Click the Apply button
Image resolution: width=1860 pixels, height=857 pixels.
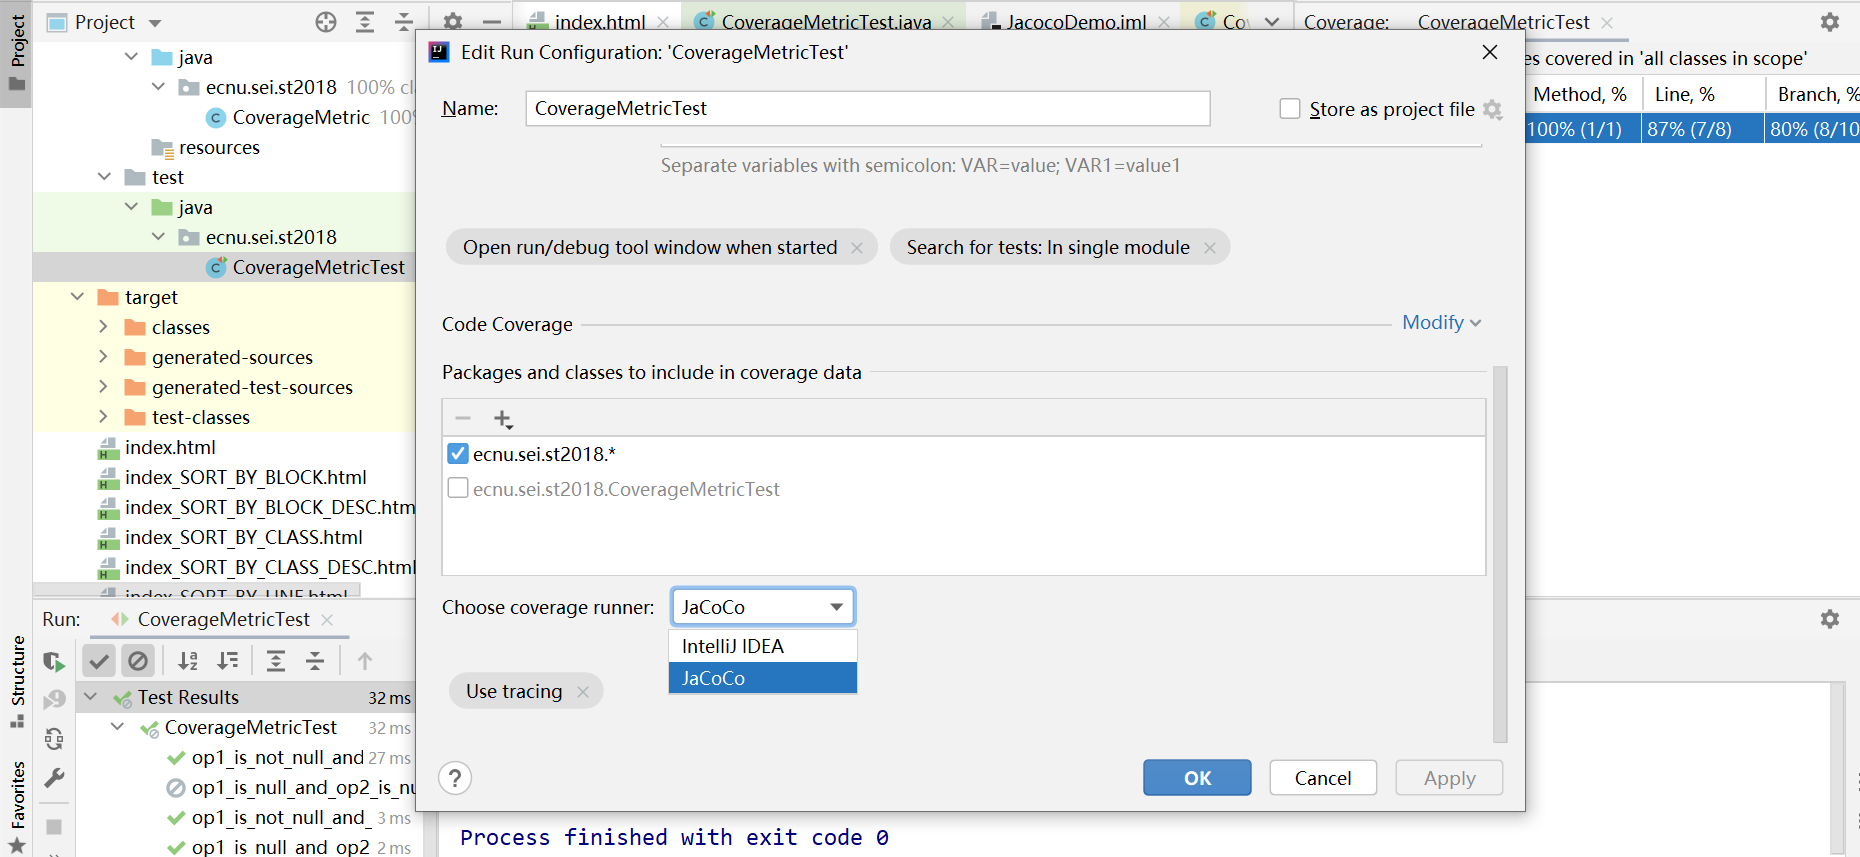click(x=1449, y=778)
